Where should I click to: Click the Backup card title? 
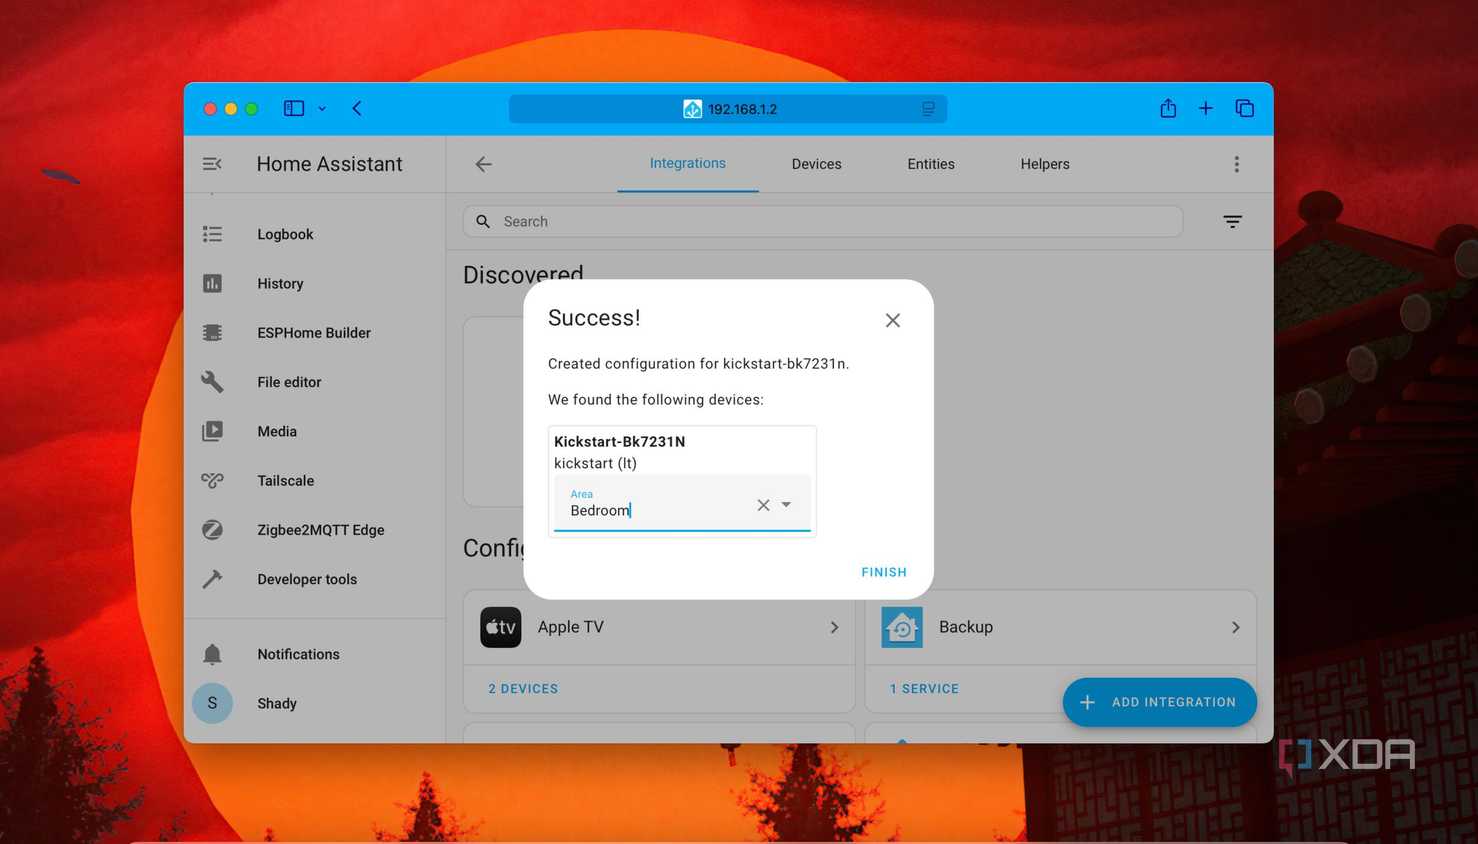pos(966,627)
